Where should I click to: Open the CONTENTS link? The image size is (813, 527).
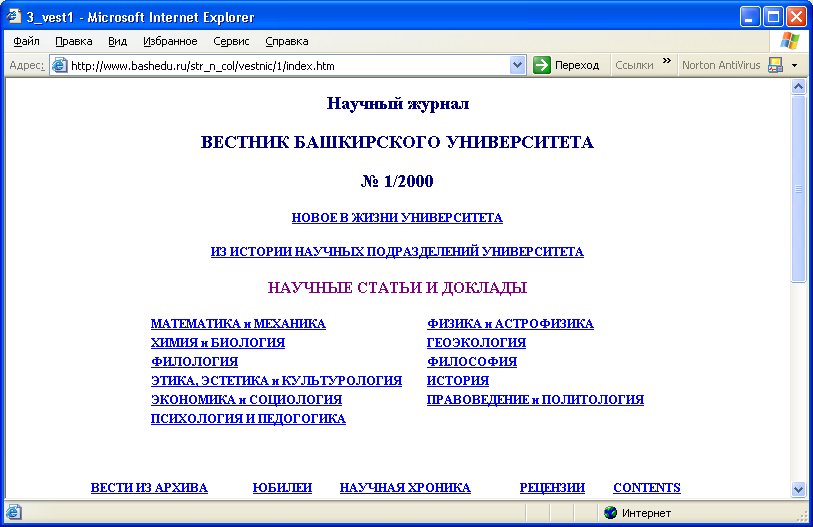(x=647, y=488)
